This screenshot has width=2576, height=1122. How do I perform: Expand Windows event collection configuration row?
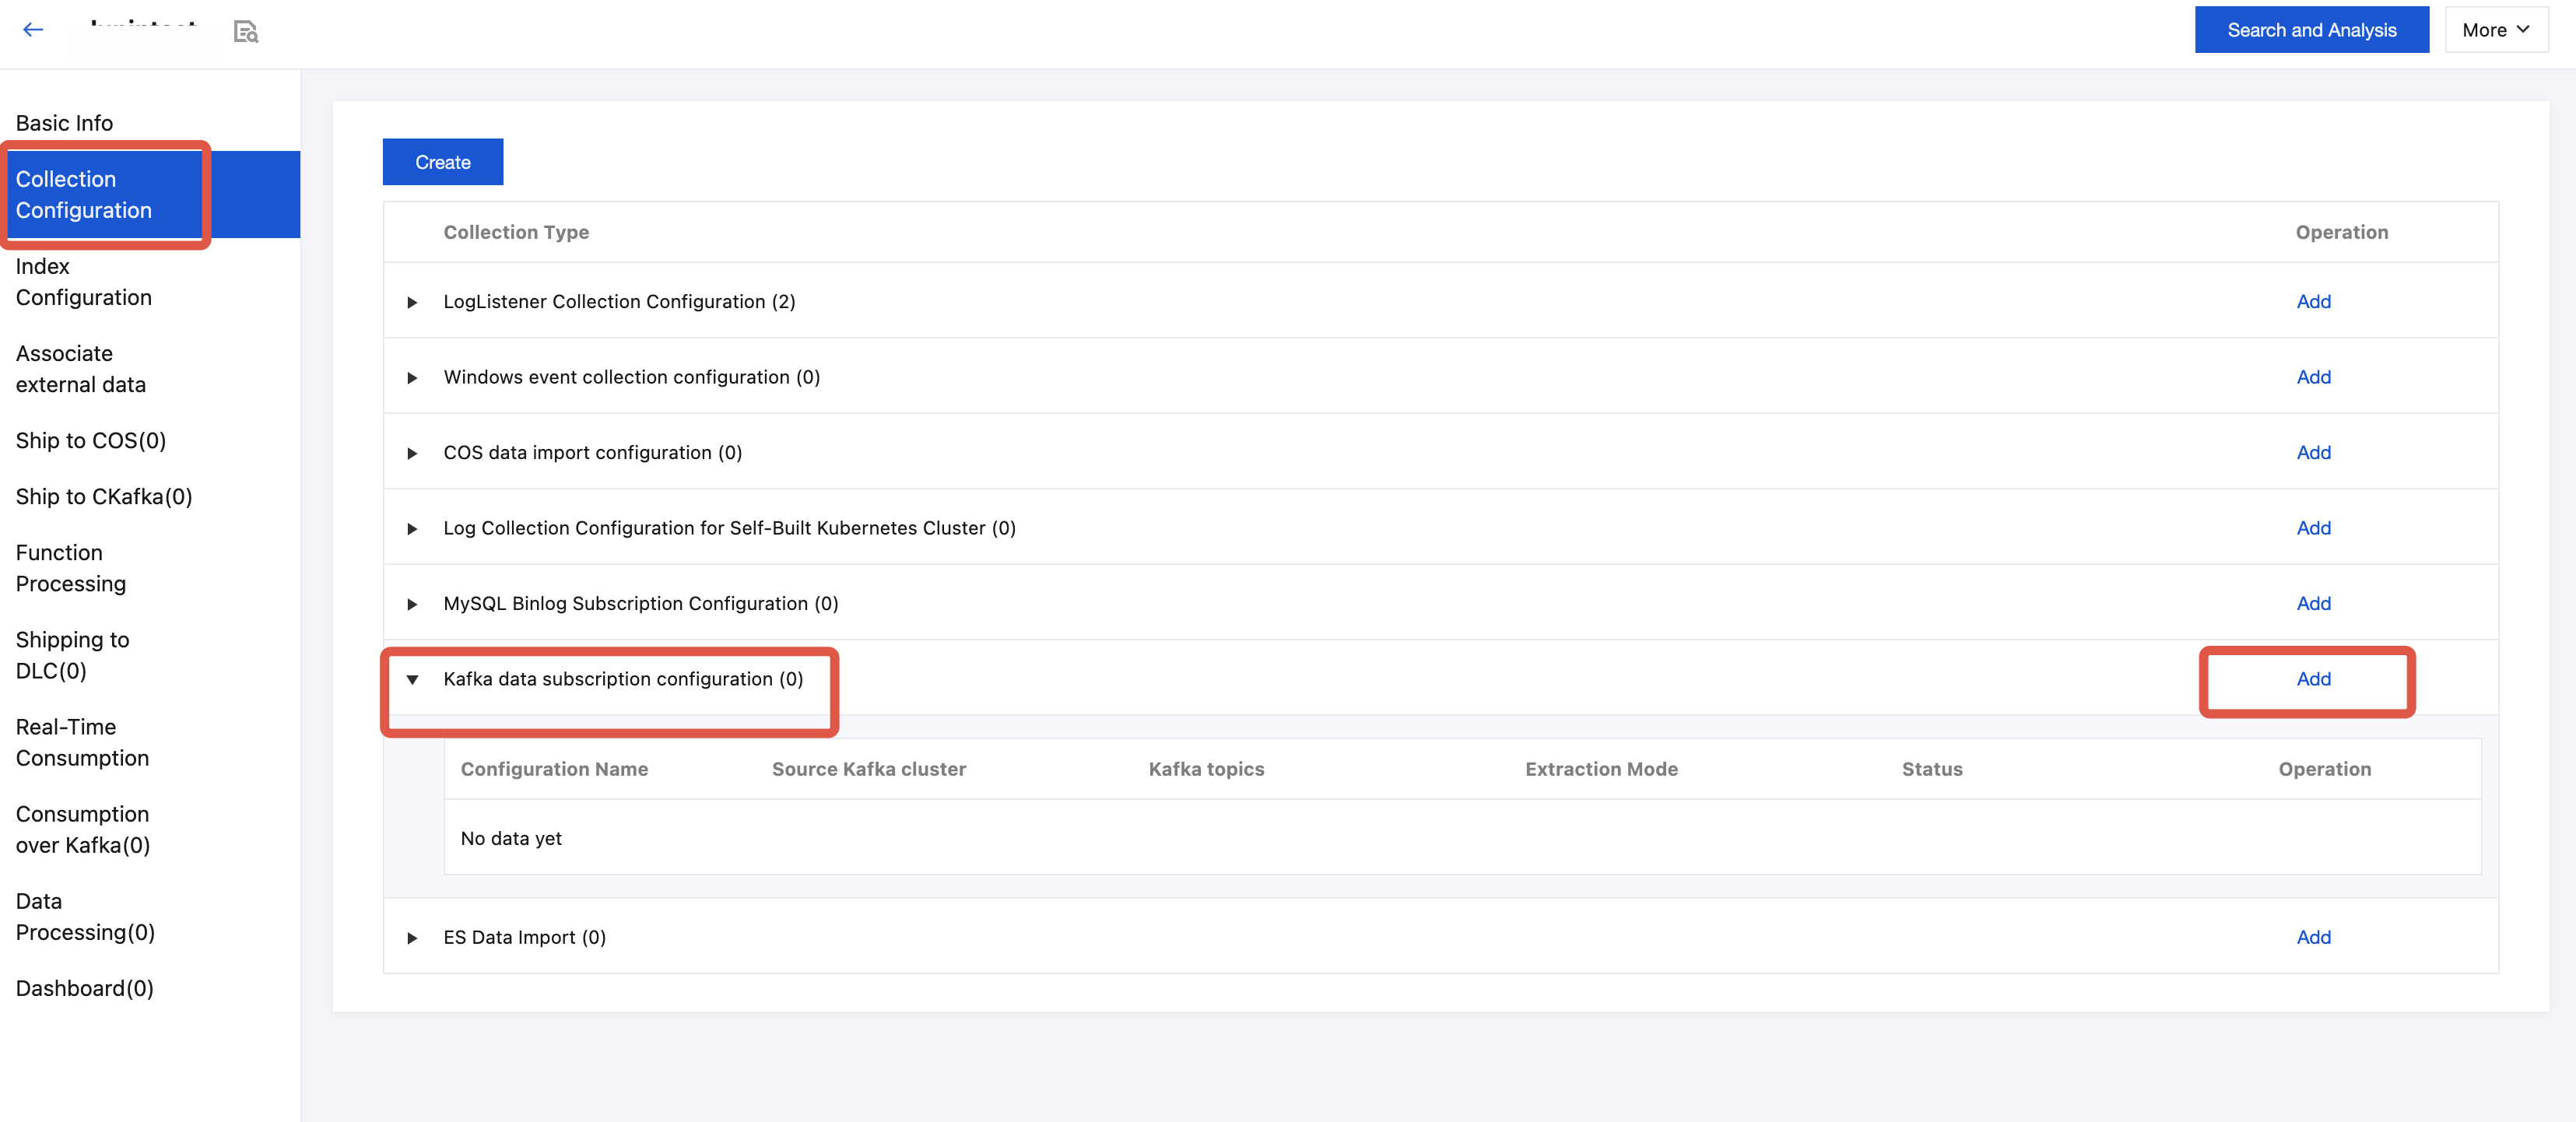412,378
